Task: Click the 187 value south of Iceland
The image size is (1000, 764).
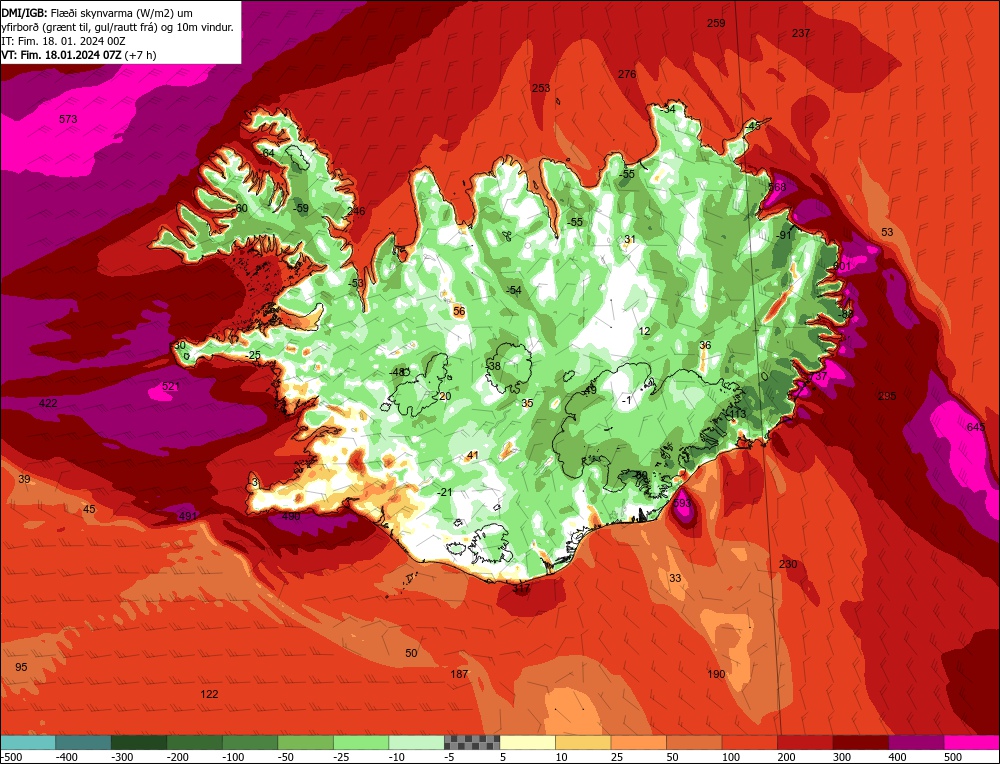Action: coord(459,673)
